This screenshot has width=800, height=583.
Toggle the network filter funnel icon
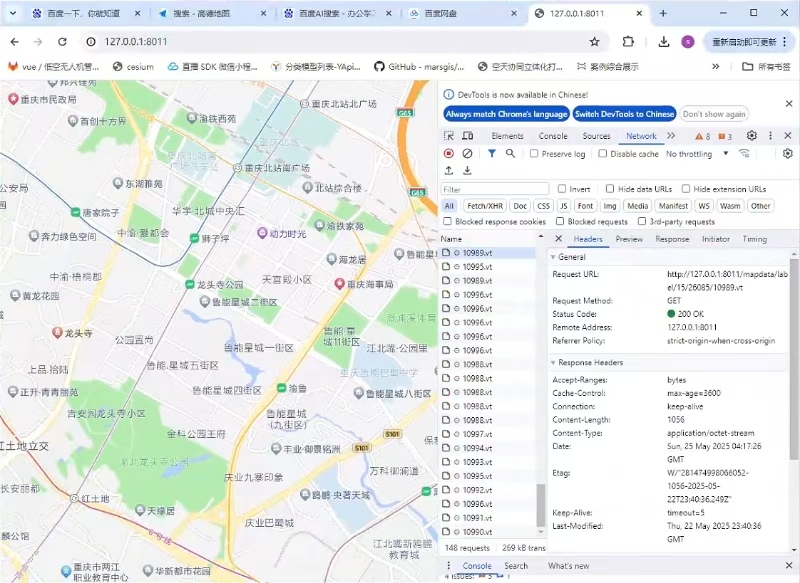(x=491, y=154)
